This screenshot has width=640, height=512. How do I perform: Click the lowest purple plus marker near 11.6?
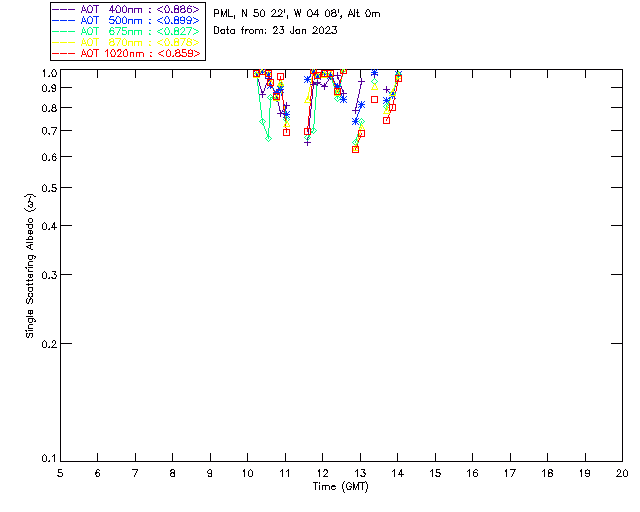[307, 142]
